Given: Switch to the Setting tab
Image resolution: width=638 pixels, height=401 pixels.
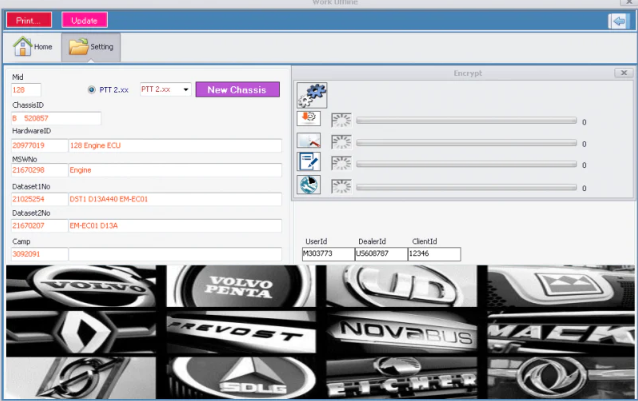Looking at the screenshot, I should click(x=91, y=47).
